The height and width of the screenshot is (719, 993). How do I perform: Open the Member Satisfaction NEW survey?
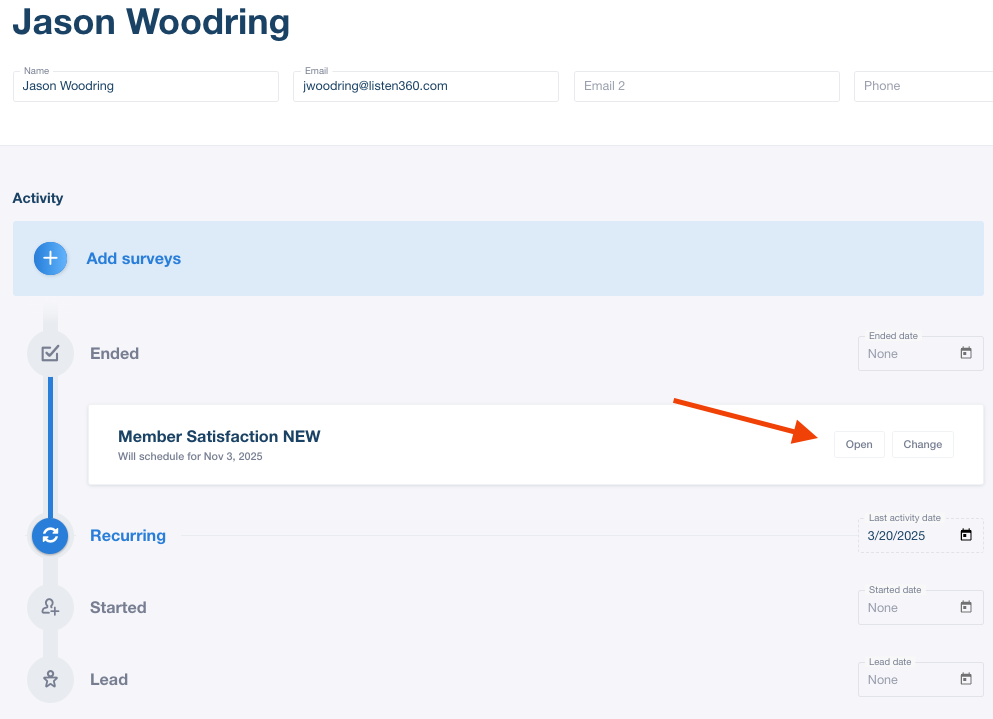(x=858, y=445)
